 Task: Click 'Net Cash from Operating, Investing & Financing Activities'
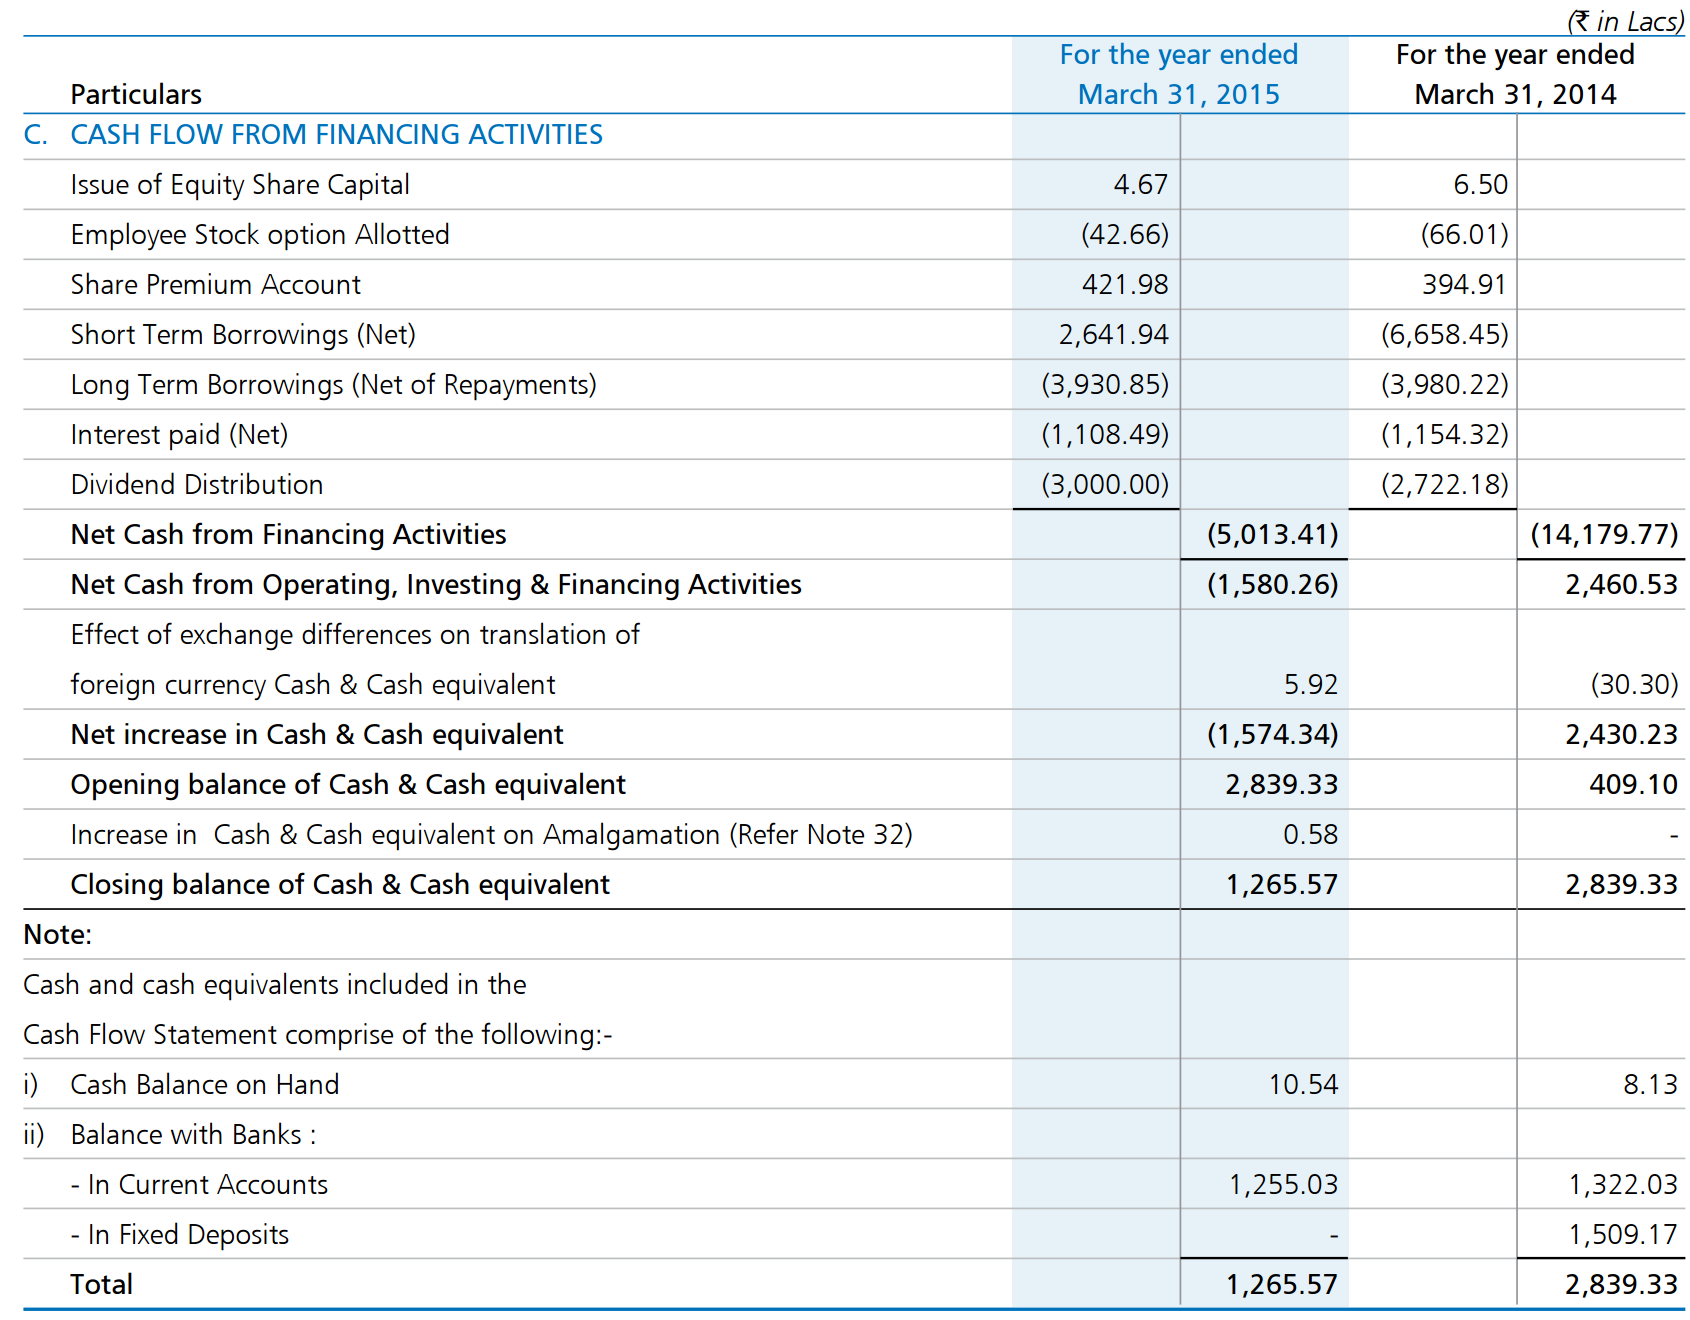click(x=436, y=585)
